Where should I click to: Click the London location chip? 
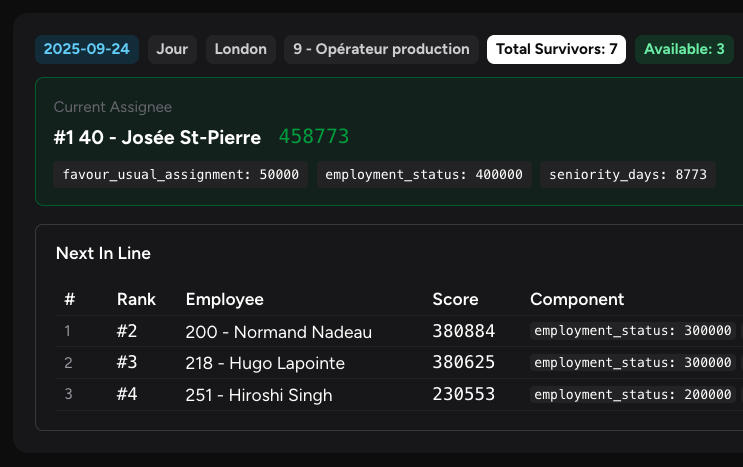pyautogui.click(x=241, y=49)
